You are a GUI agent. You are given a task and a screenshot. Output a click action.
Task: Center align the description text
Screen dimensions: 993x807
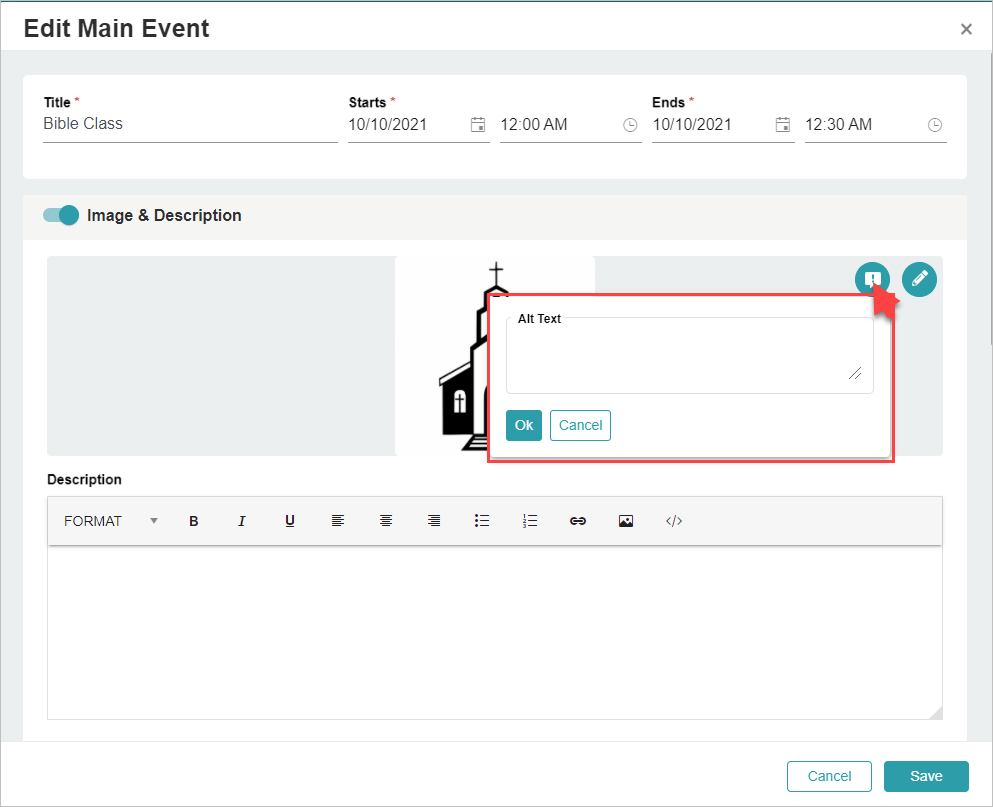point(386,521)
